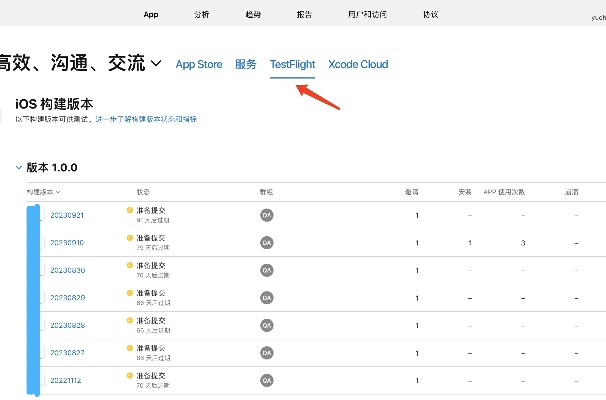Sort by the 构建版本 column header arrow

click(x=58, y=191)
